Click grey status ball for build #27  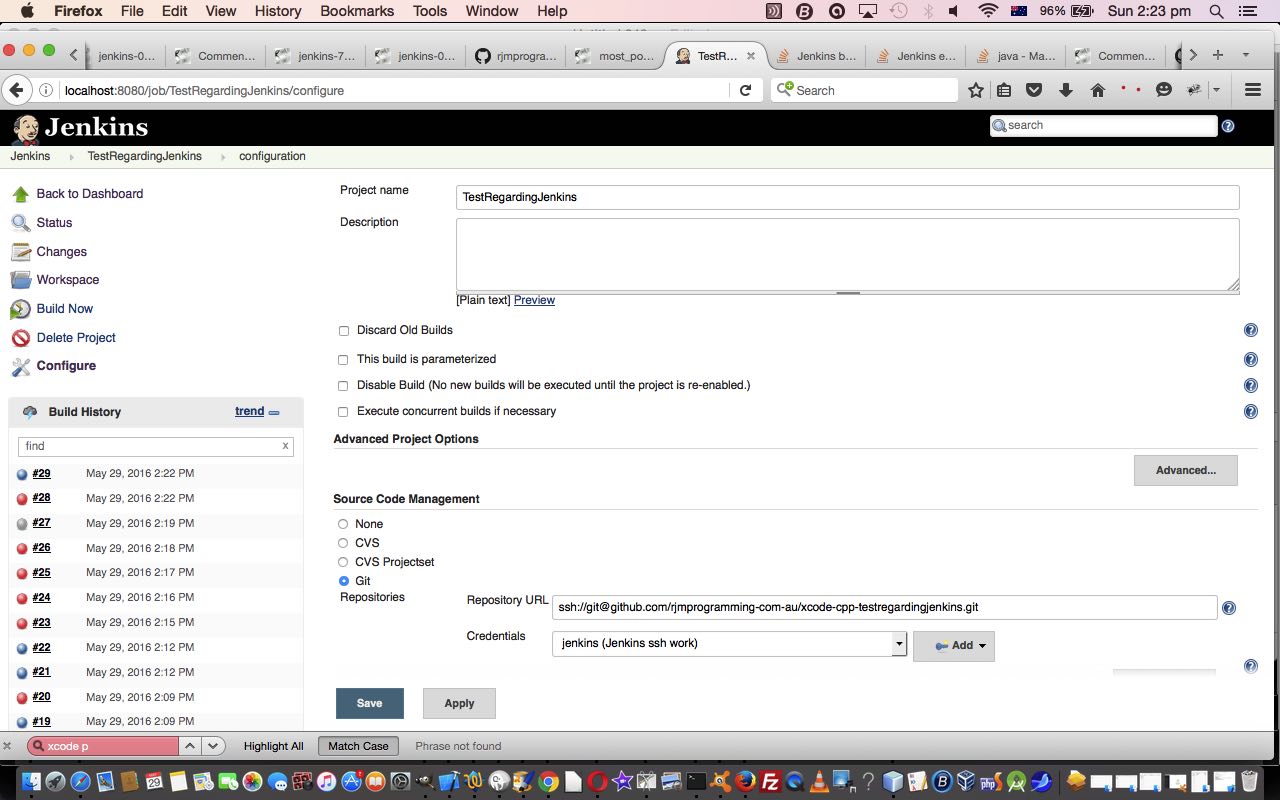[x=22, y=524]
